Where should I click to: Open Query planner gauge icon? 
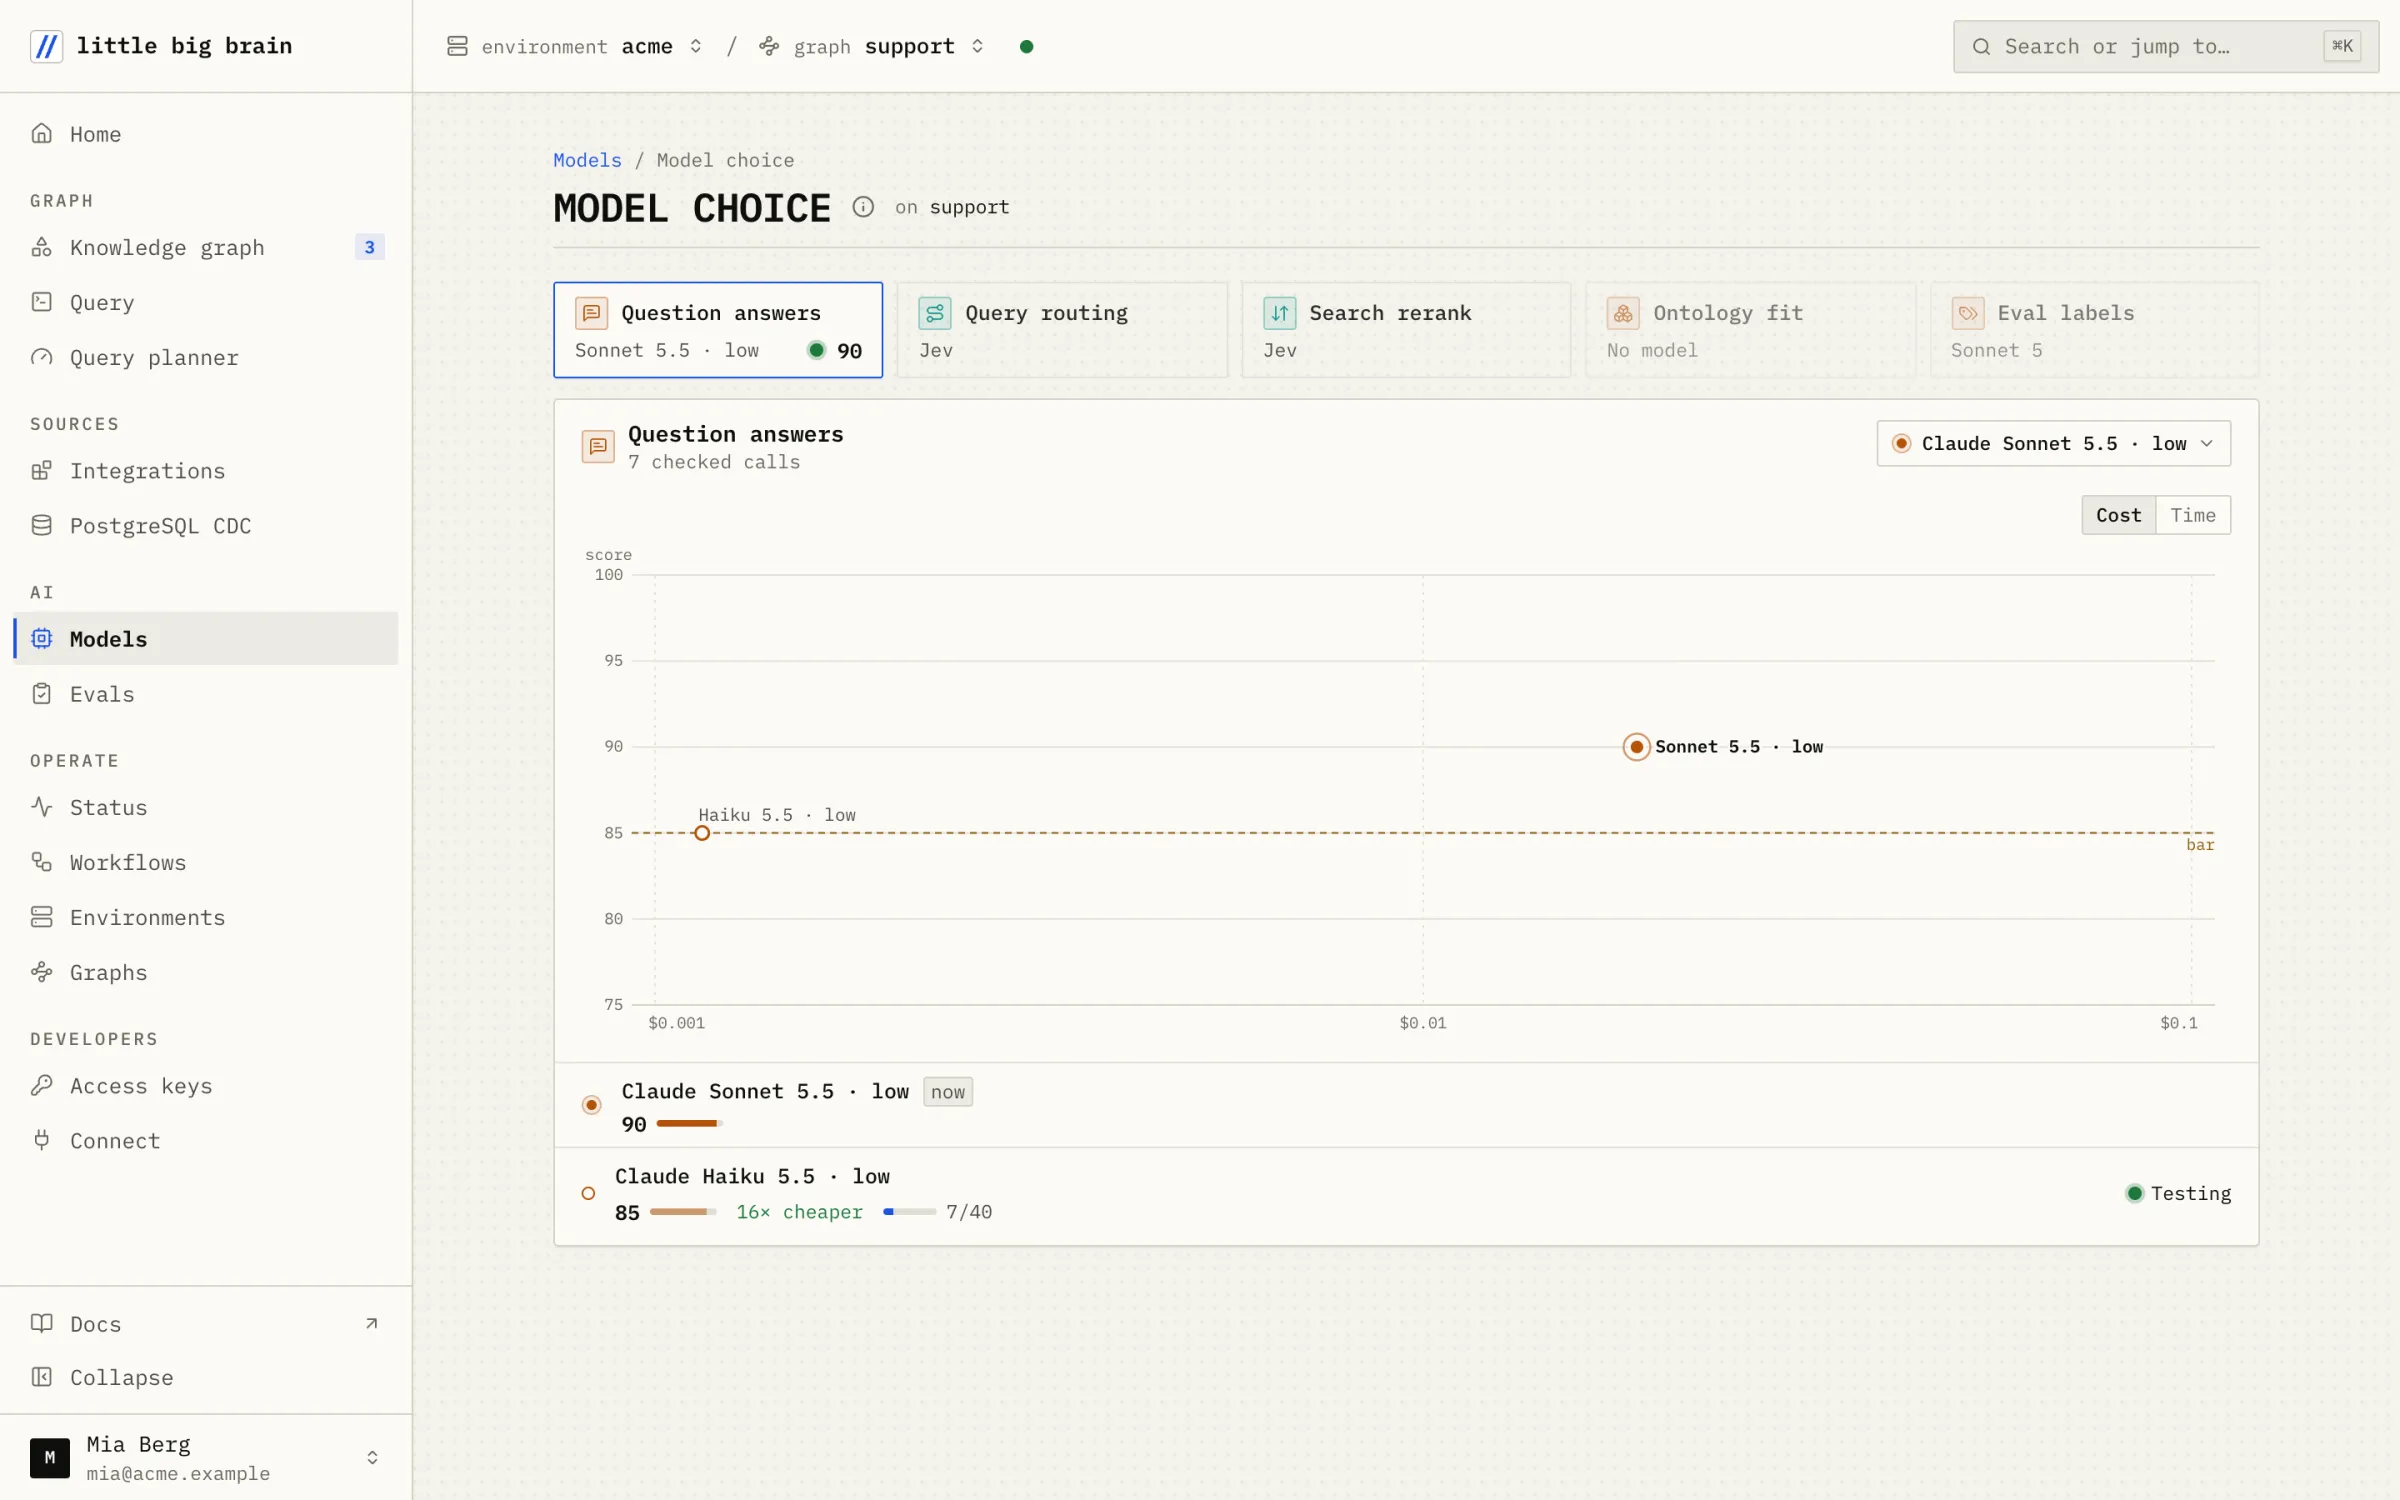pos(41,357)
